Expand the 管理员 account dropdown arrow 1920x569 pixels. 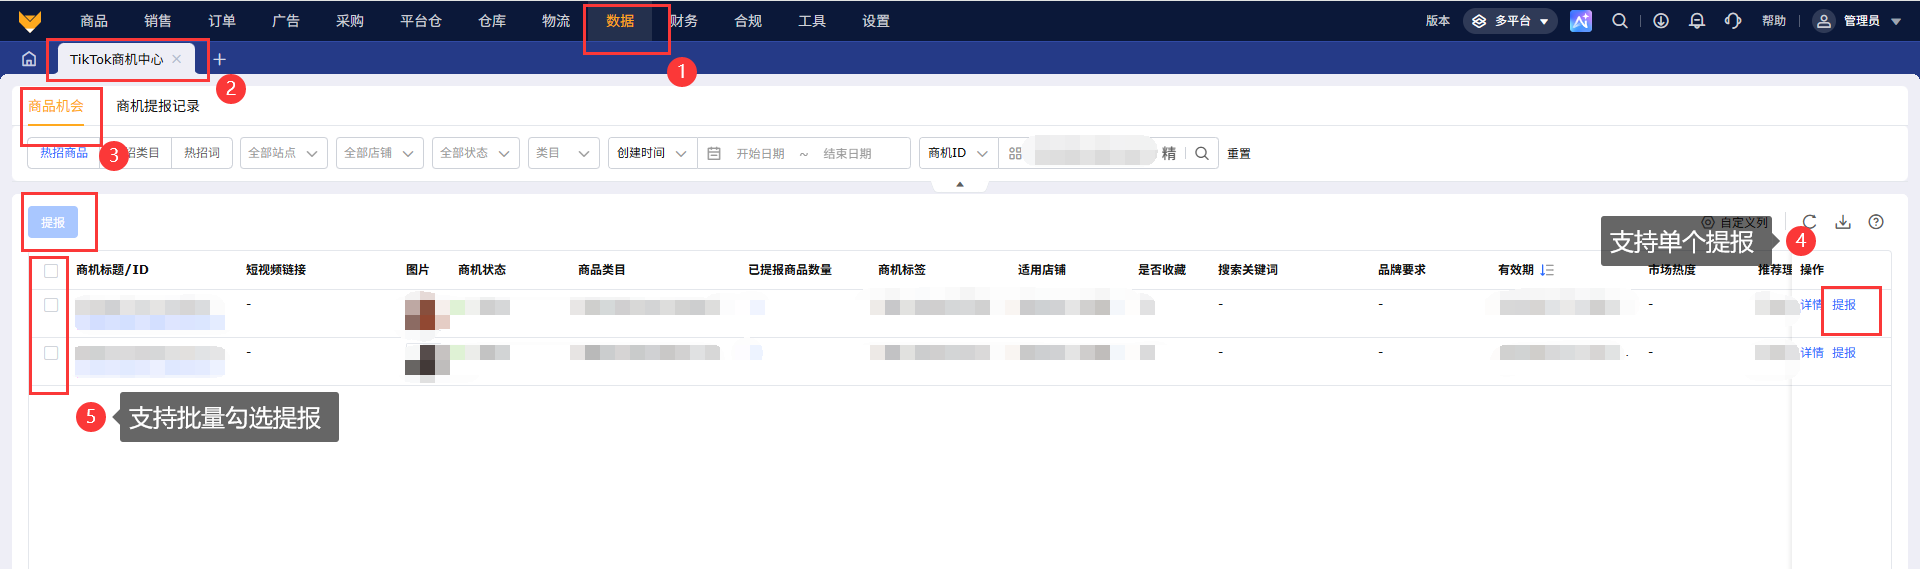point(1896,21)
